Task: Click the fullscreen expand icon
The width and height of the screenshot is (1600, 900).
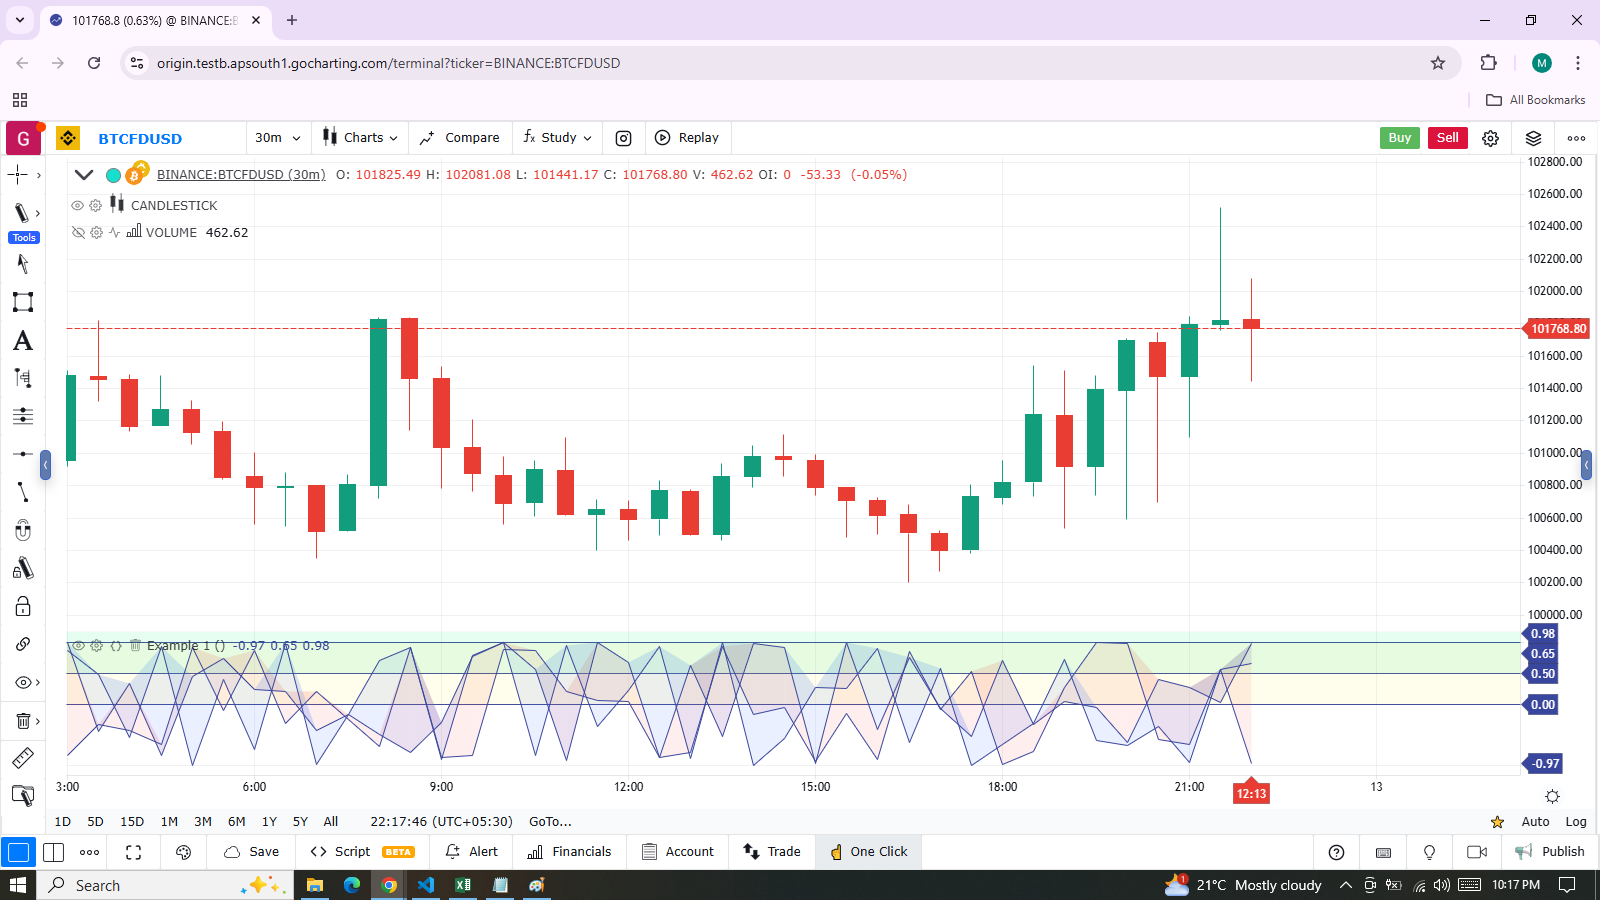Action: 133,852
